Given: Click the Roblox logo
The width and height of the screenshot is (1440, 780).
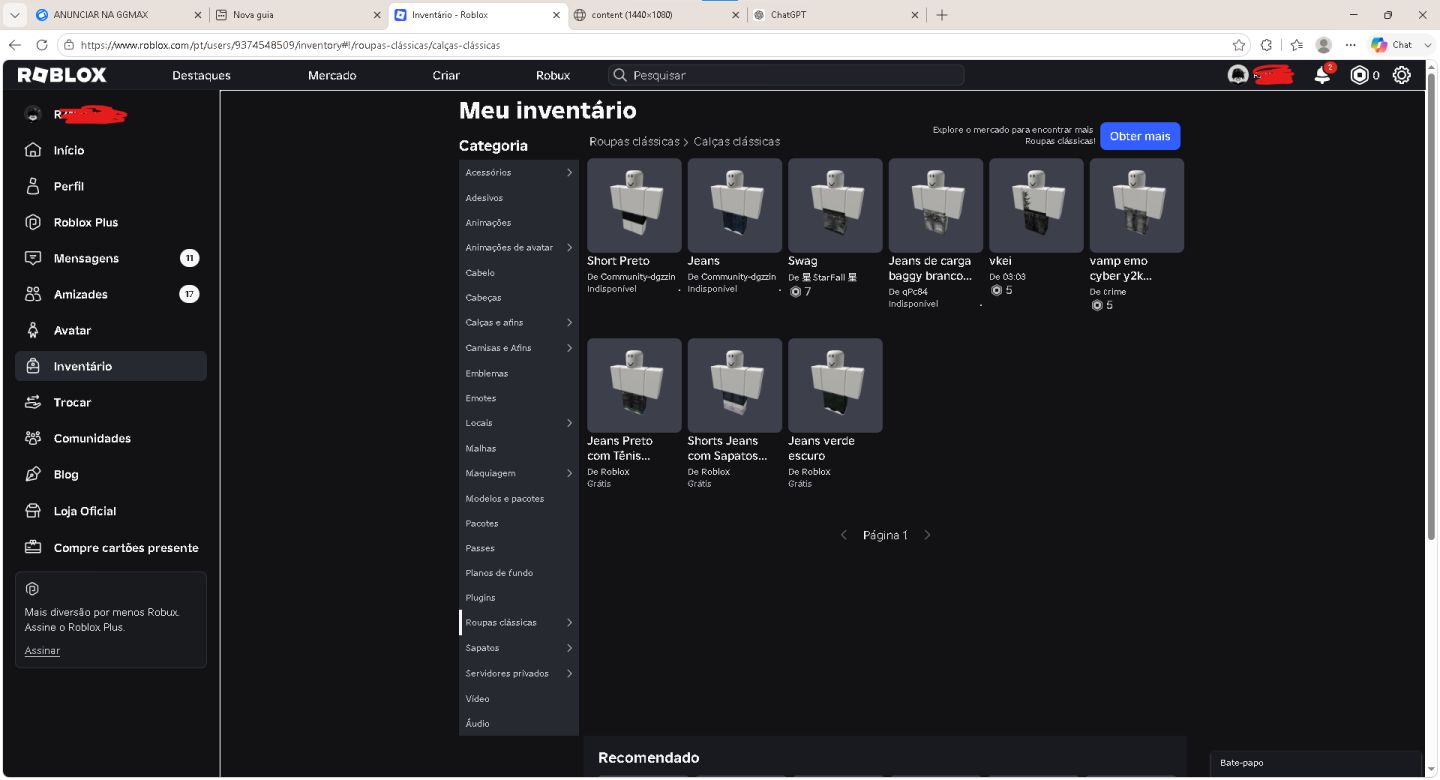Looking at the screenshot, I should tap(62, 75).
